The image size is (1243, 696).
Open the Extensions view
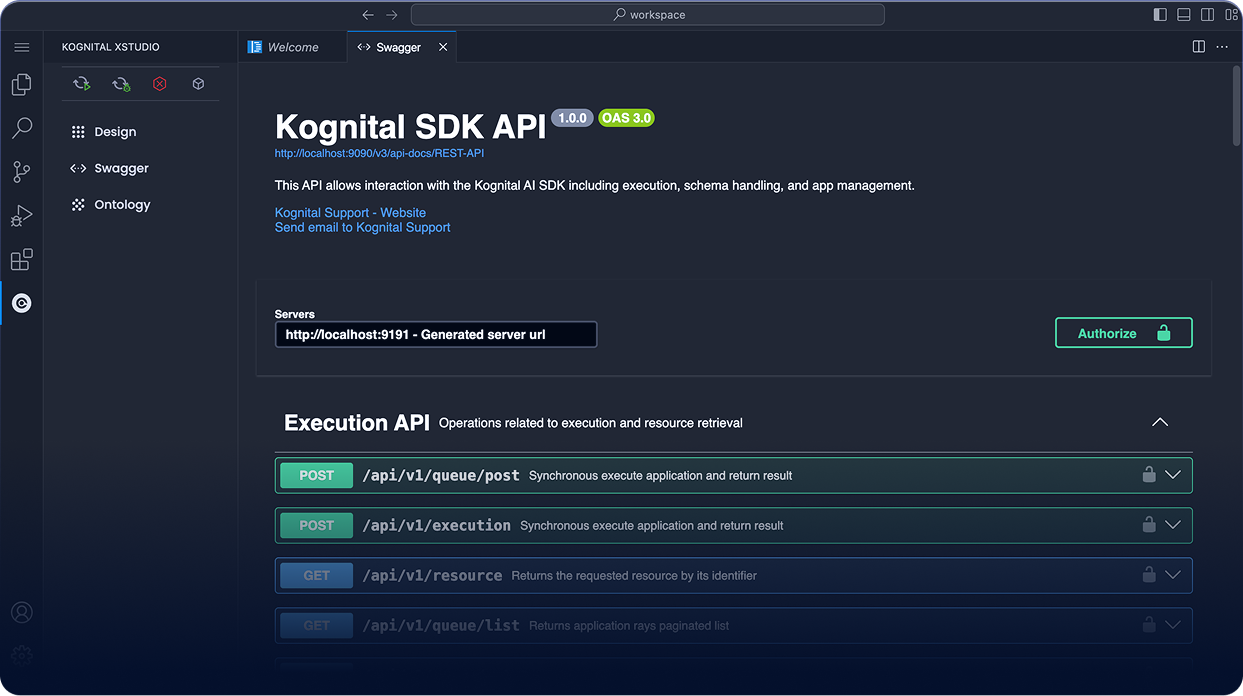point(21,259)
